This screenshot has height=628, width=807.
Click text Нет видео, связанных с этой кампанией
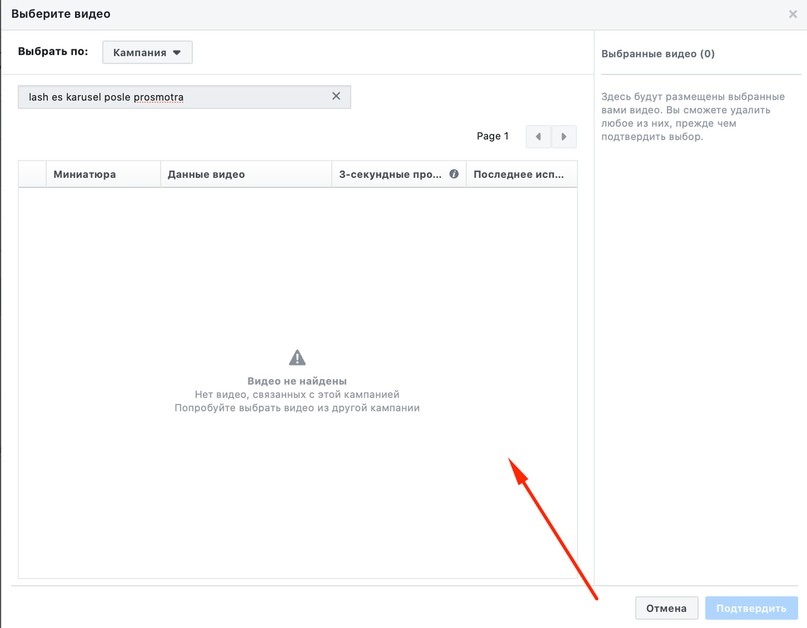point(297,394)
